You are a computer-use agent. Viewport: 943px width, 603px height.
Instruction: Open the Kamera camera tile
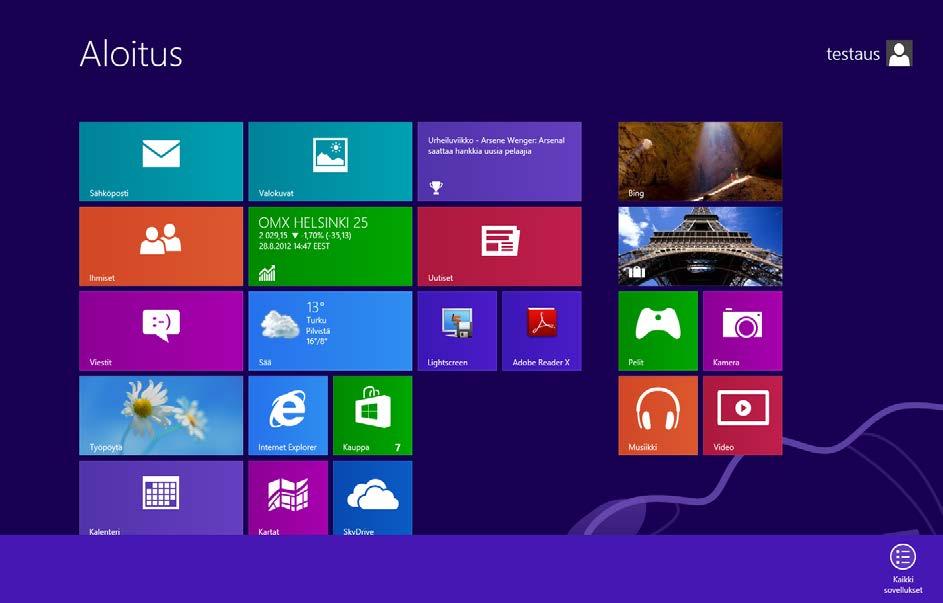point(743,331)
